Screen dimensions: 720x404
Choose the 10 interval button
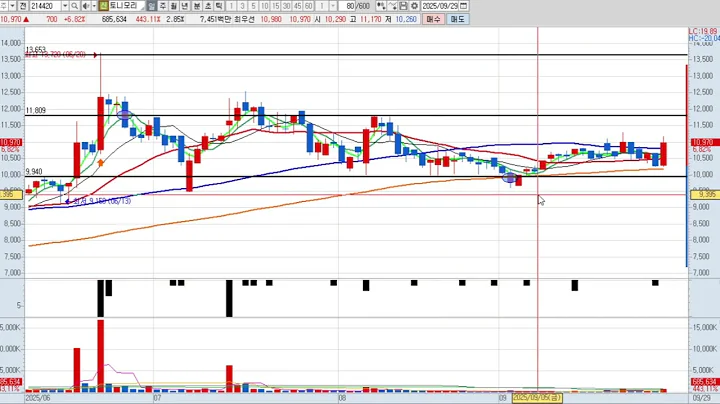click(264, 6)
